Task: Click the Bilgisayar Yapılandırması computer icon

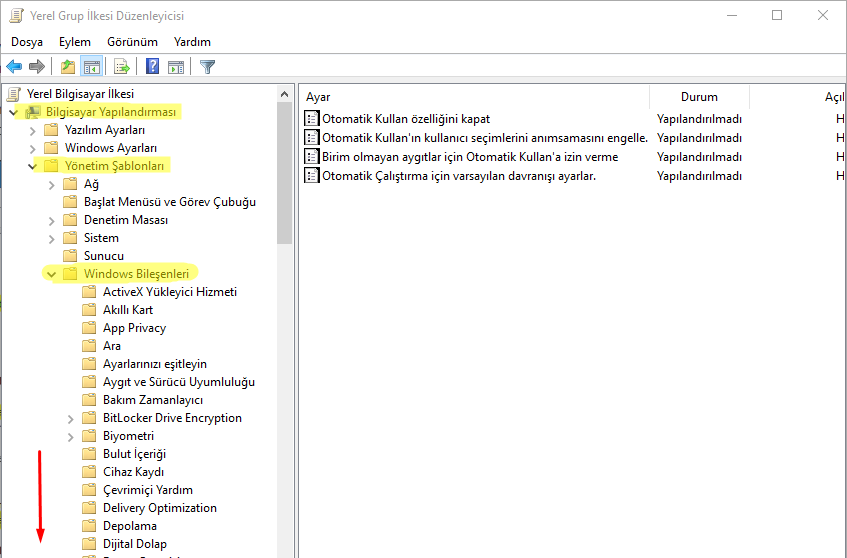Action: point(33,112)
